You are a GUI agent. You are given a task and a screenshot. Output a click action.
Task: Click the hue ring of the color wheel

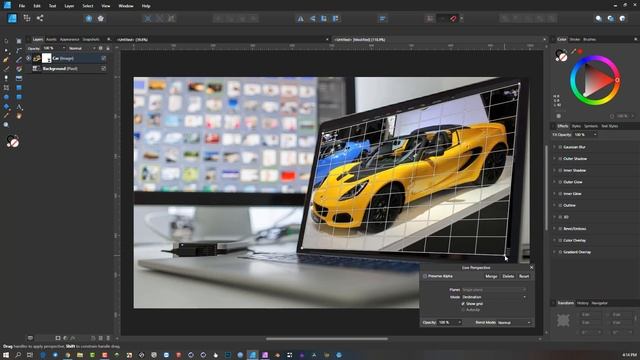click(x=595, y=58)
